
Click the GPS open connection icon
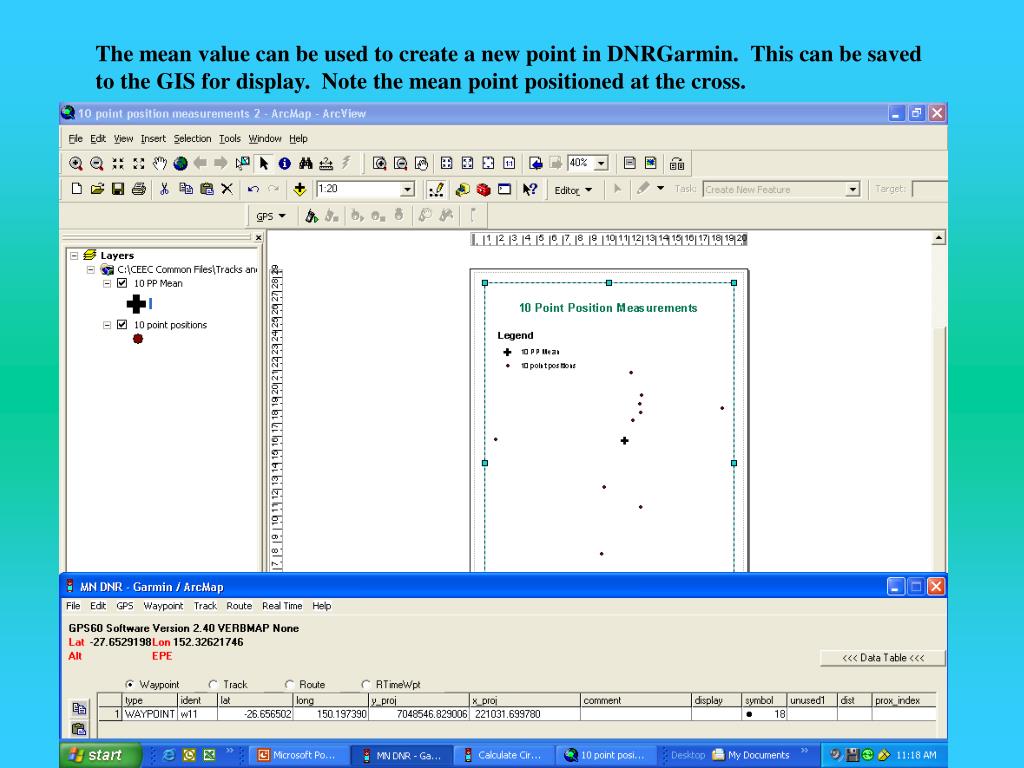[312, 216]
